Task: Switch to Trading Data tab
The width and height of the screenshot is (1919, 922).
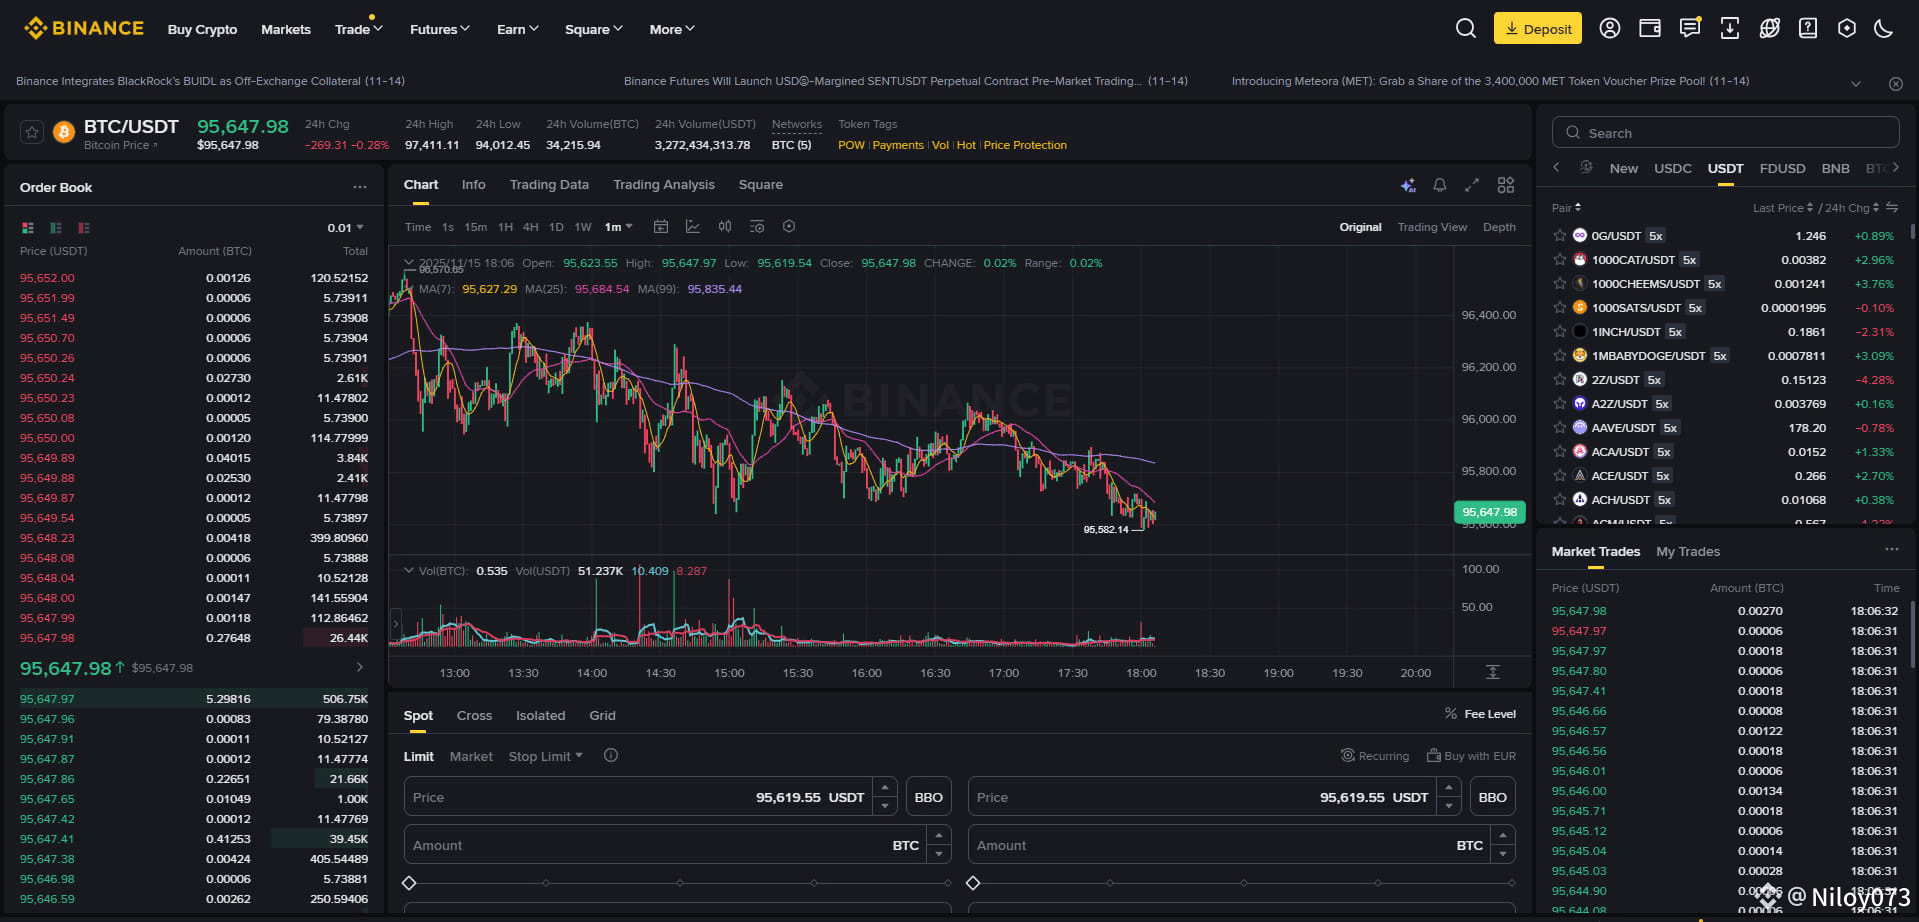Action: coord(549,185)
